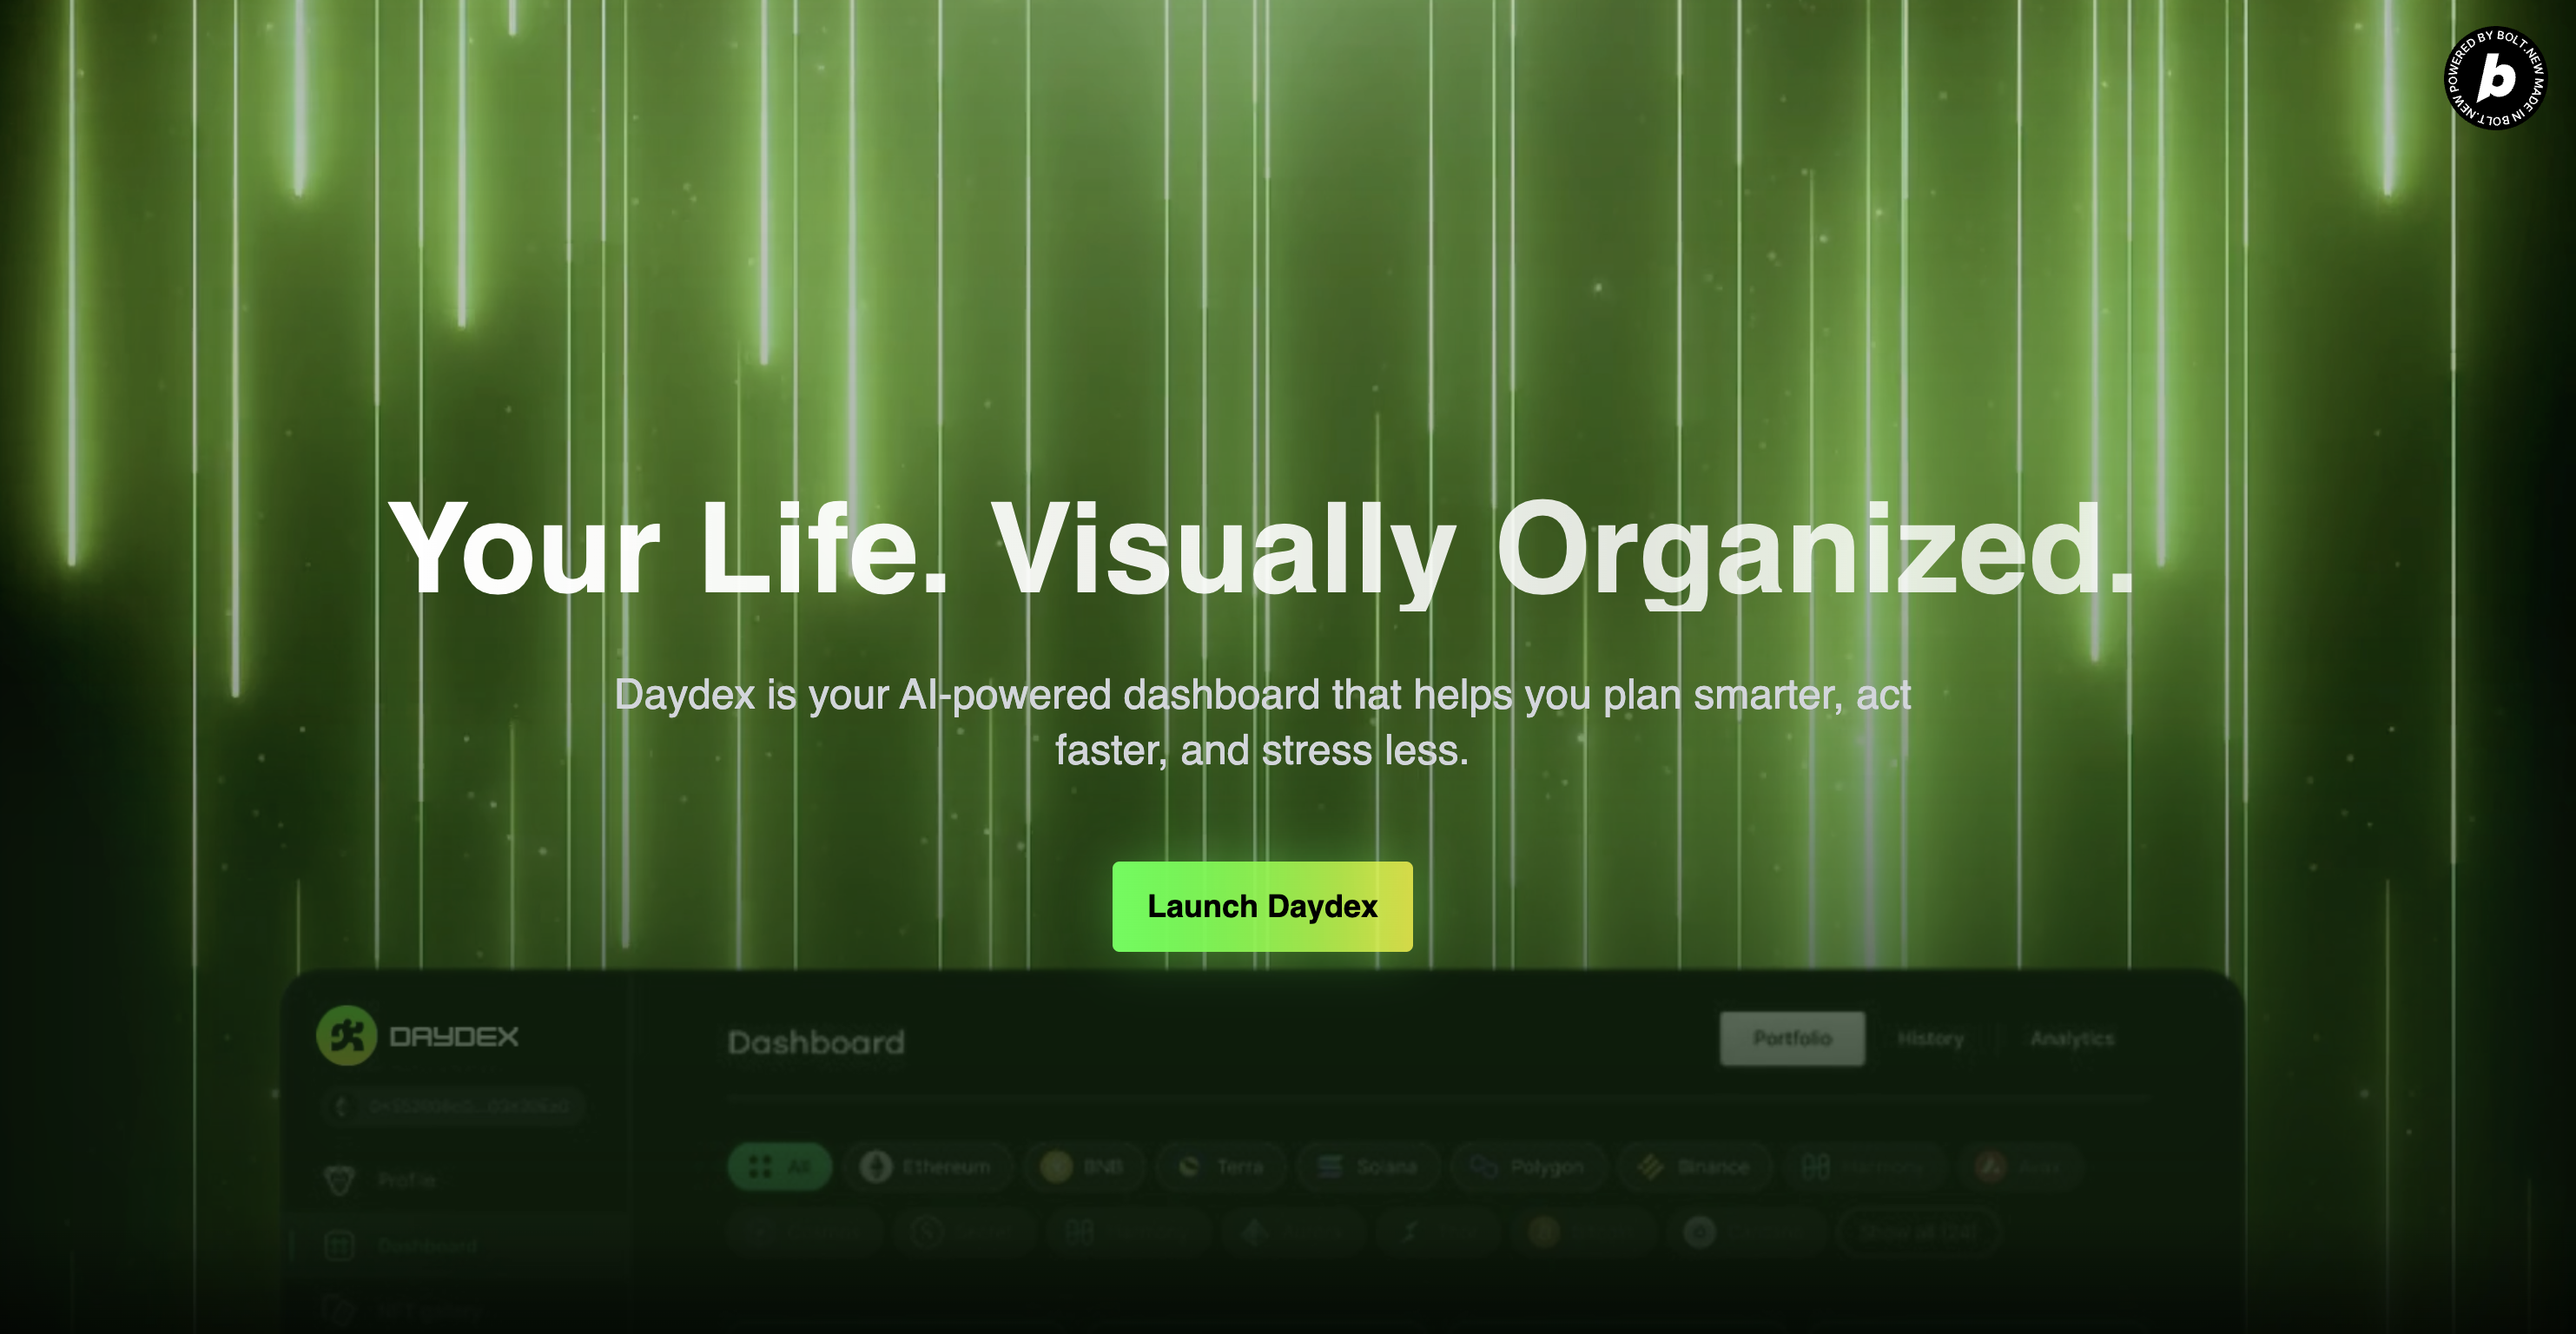This screenshot has height=1334, width=2576.
Task: Toggle the green All filter chip
Action: [780, 1167]
